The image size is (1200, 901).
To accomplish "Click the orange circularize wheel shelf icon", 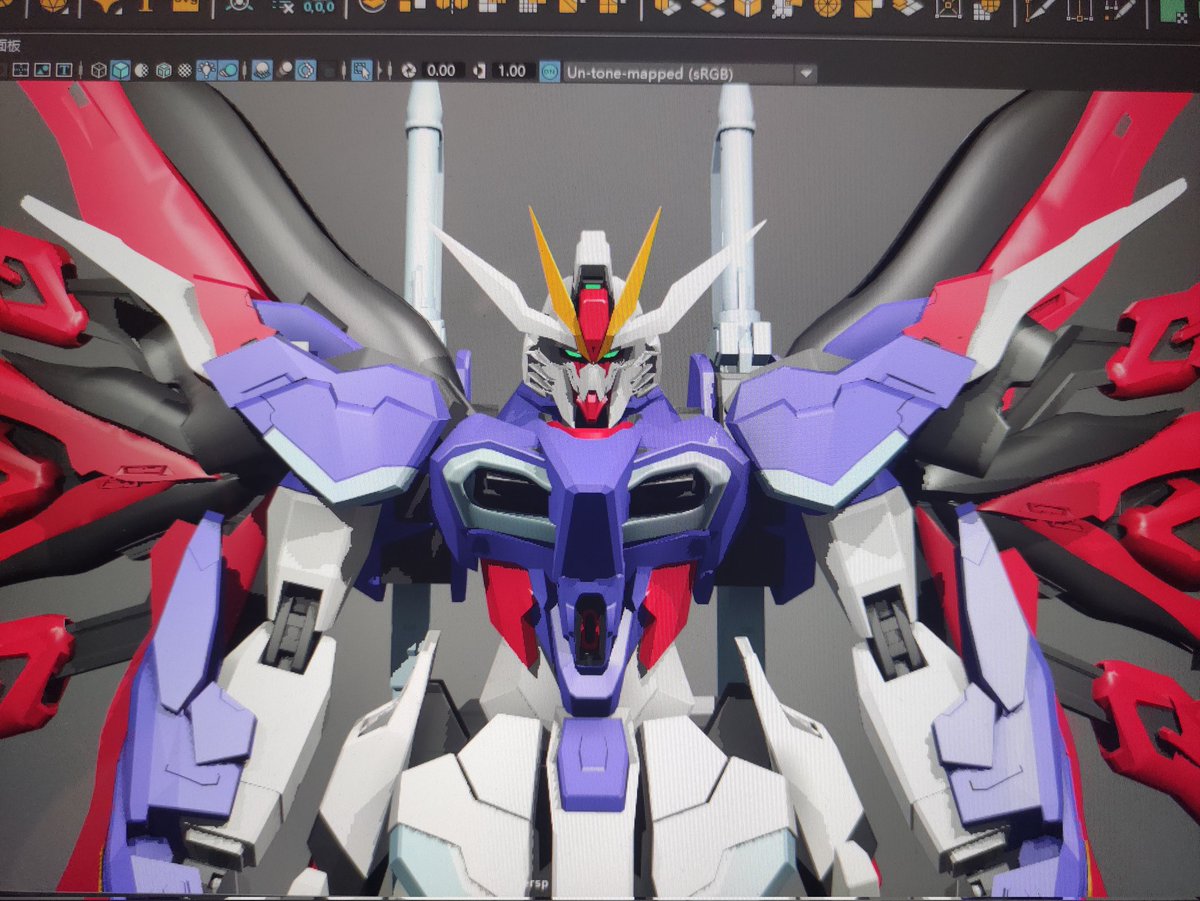I will 827,8.
